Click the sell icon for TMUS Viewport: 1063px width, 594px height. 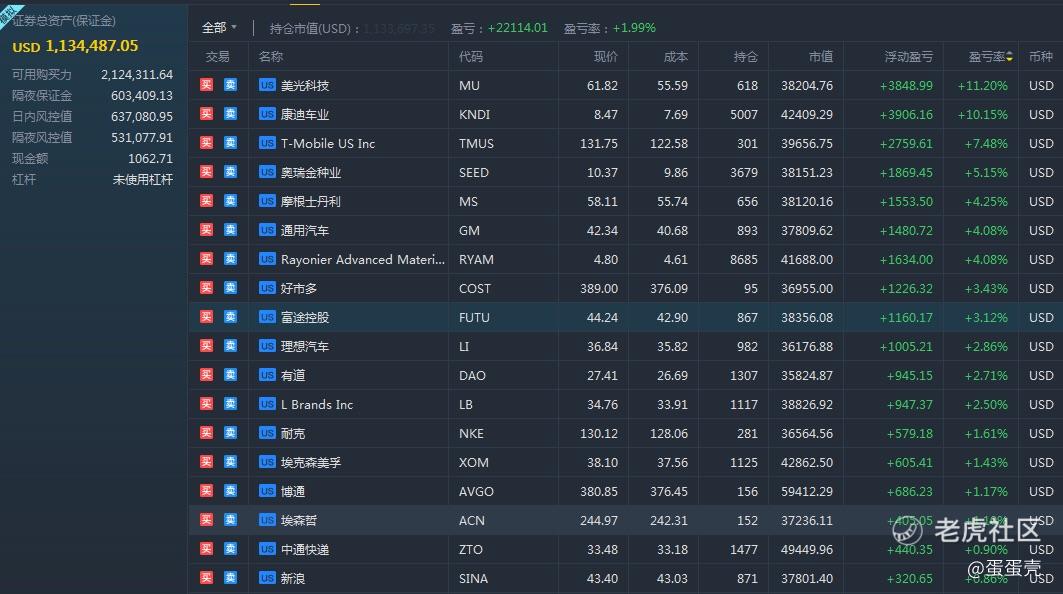(x=230, y=143)
